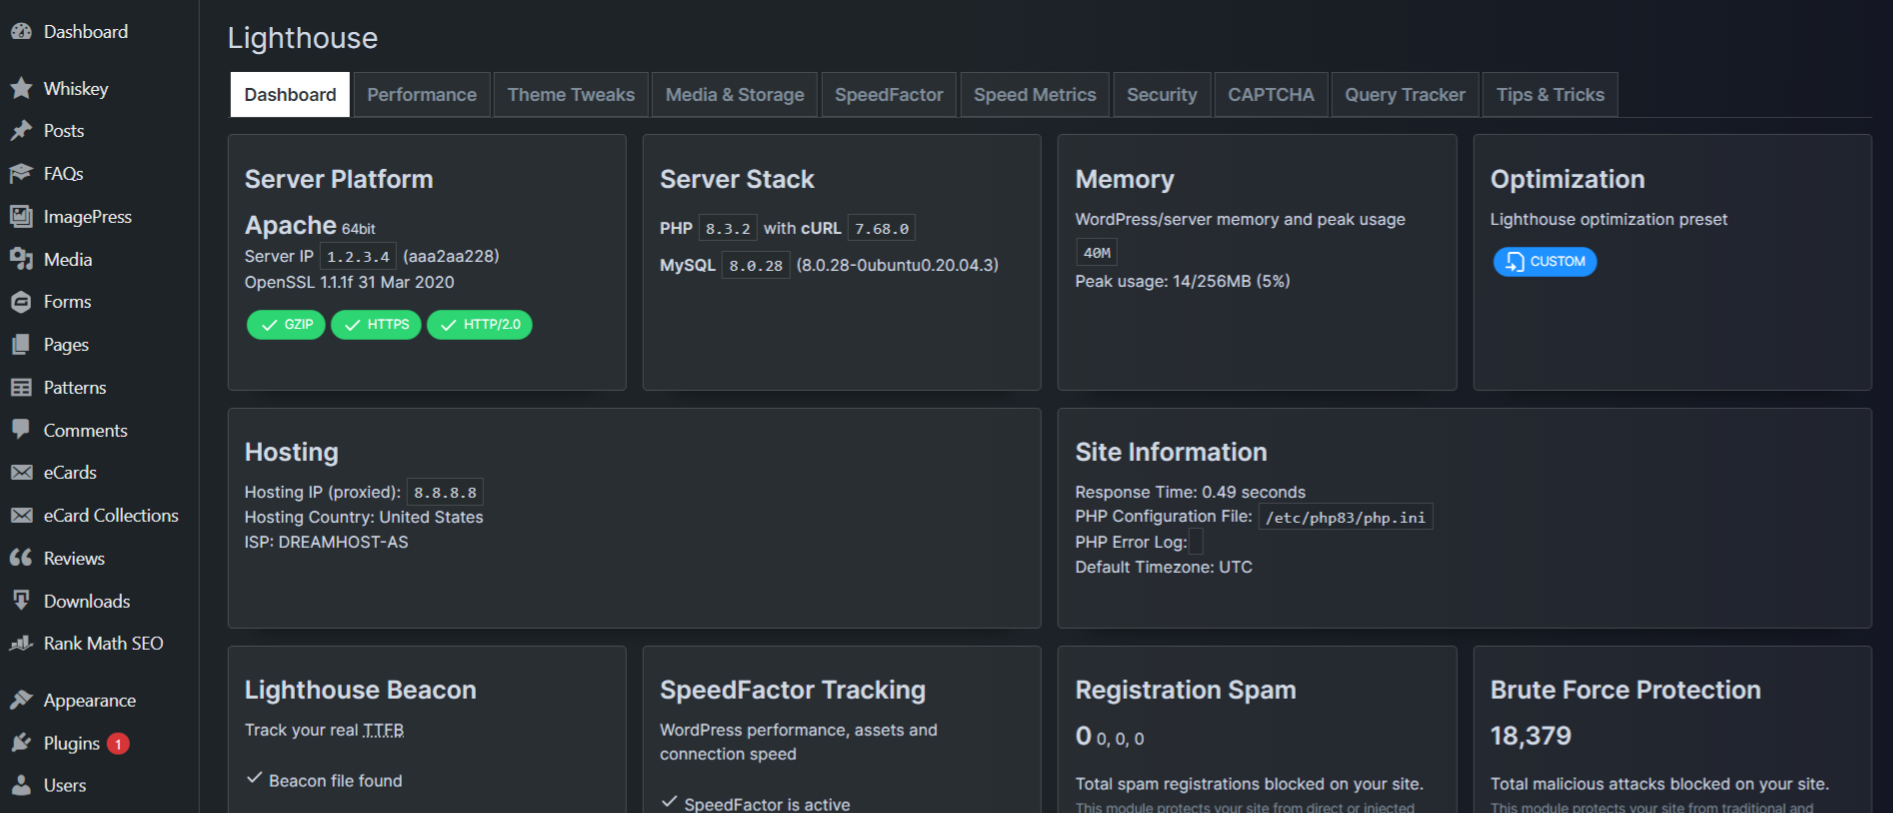Click the Media icon in sidebar
1894x814 pixels.
[x=21, y=260]
